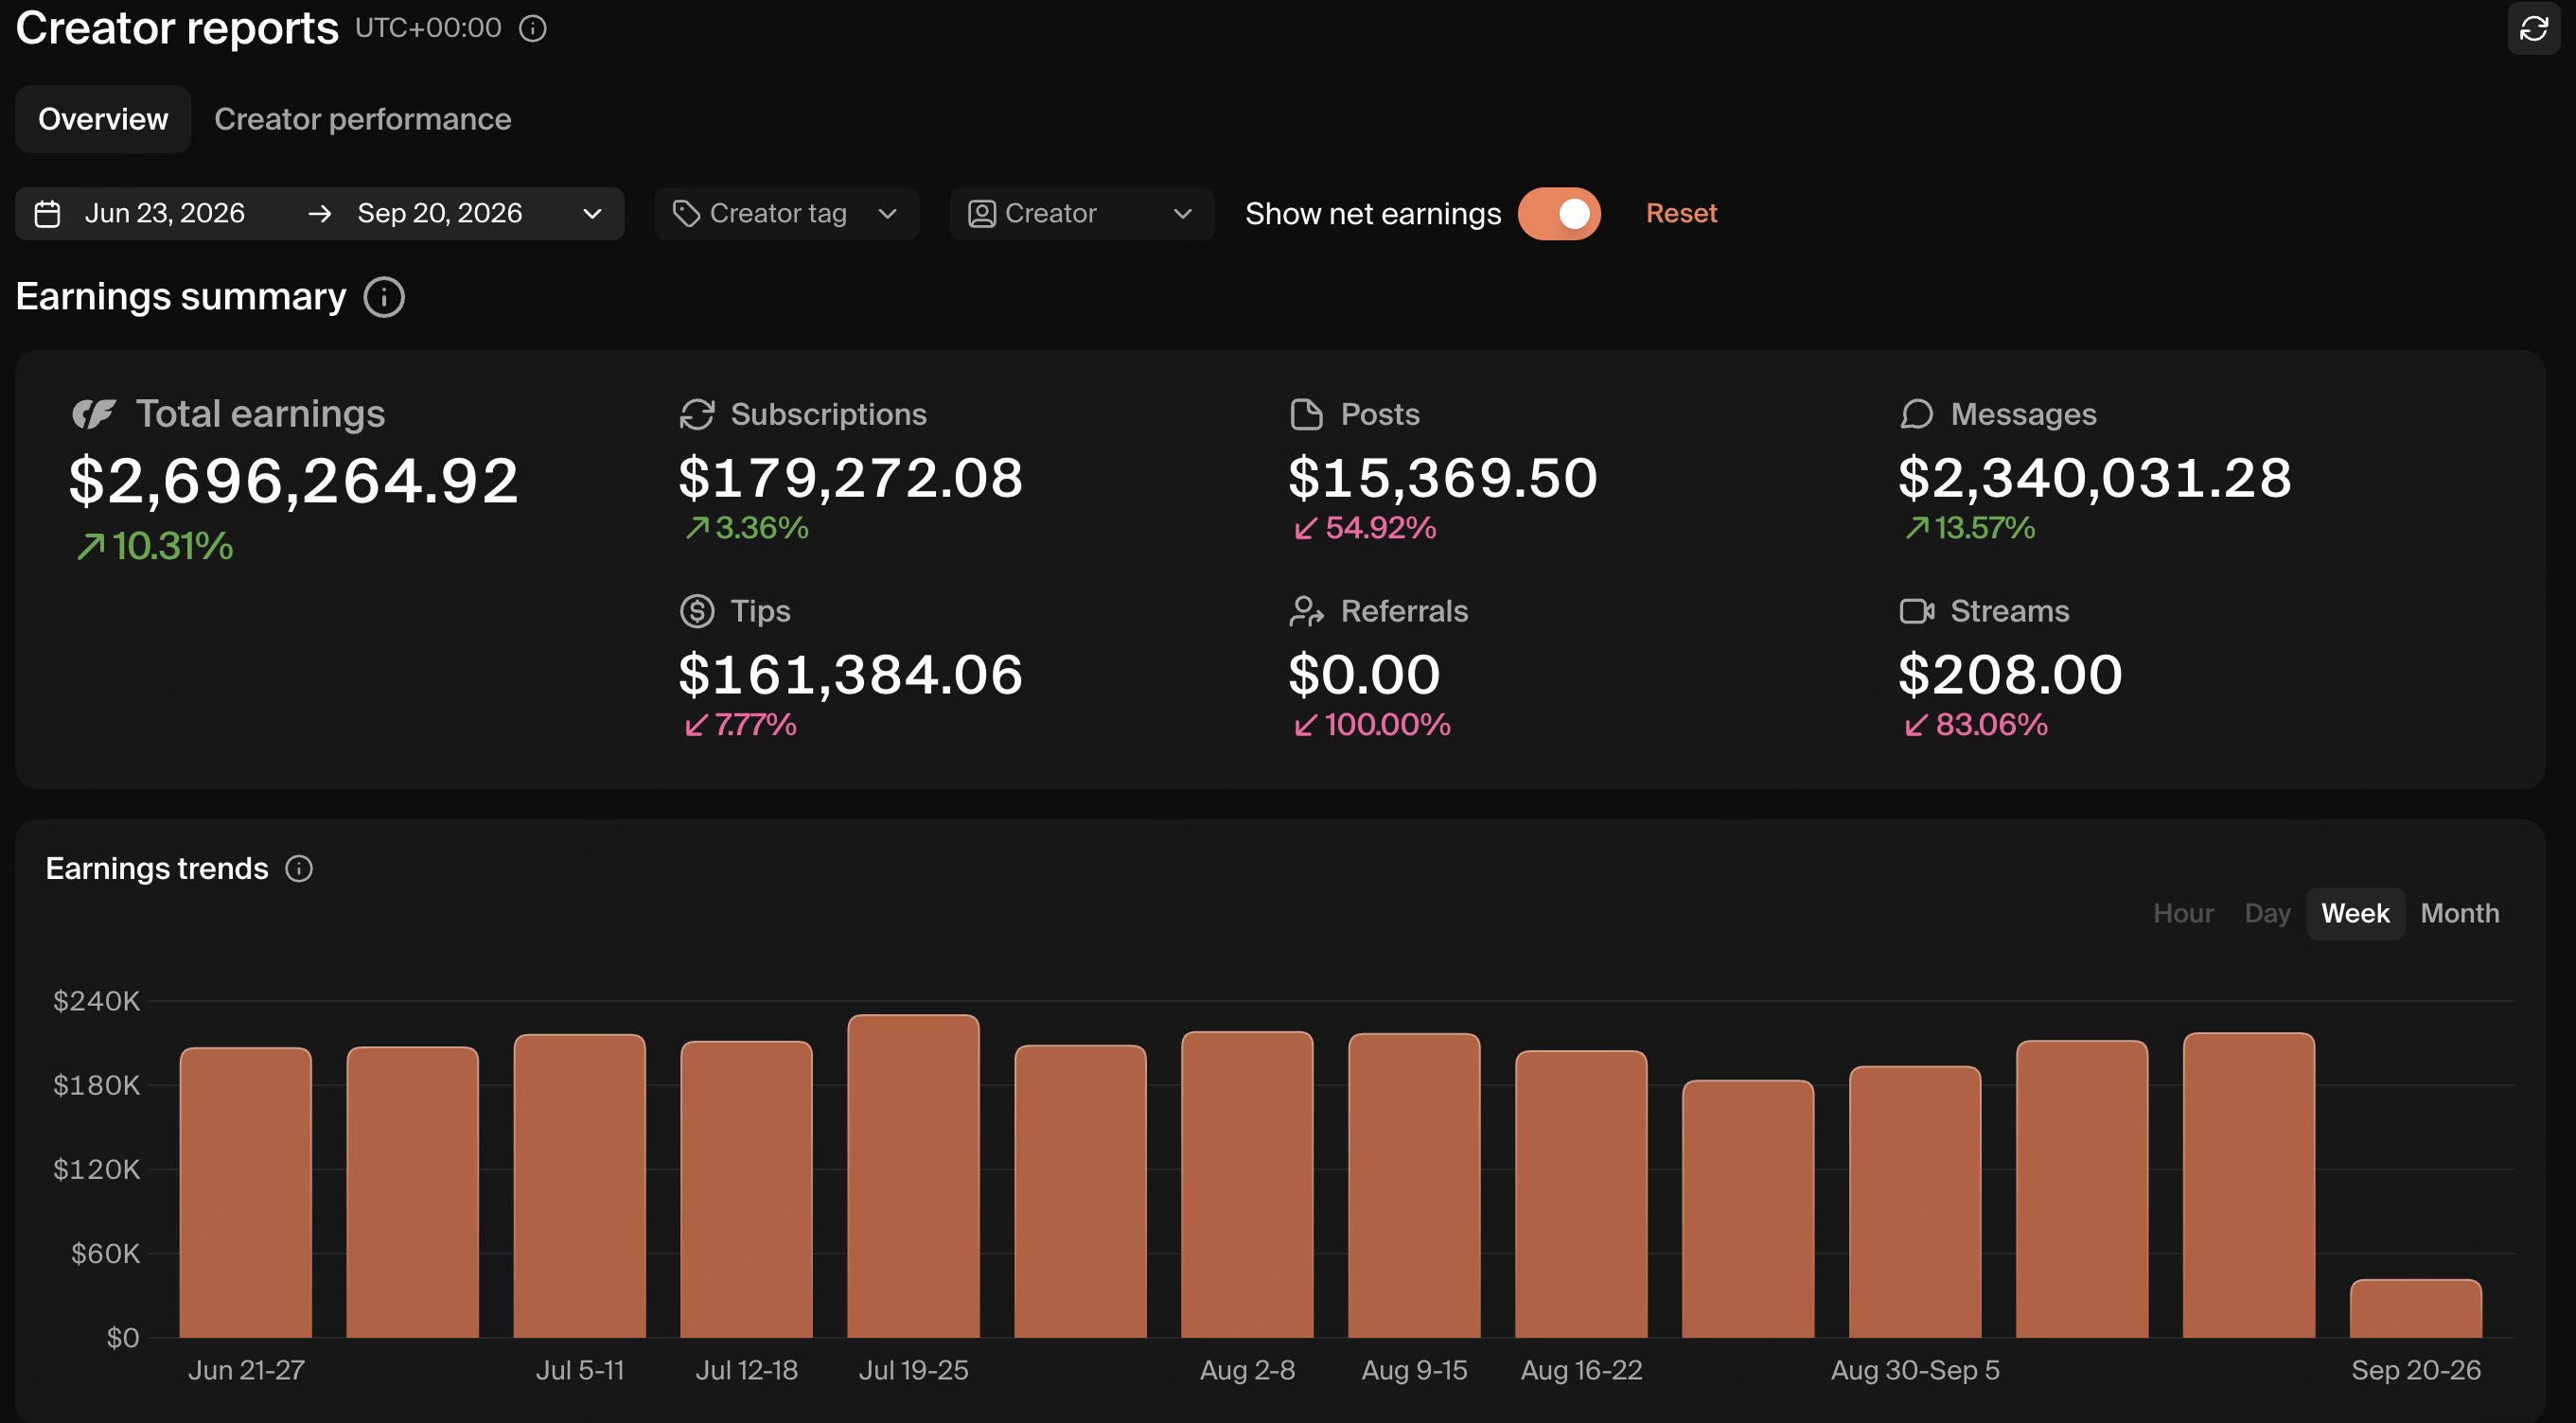
Task: Click the Subscriptions cycle icon
Action: pos(697,414)
